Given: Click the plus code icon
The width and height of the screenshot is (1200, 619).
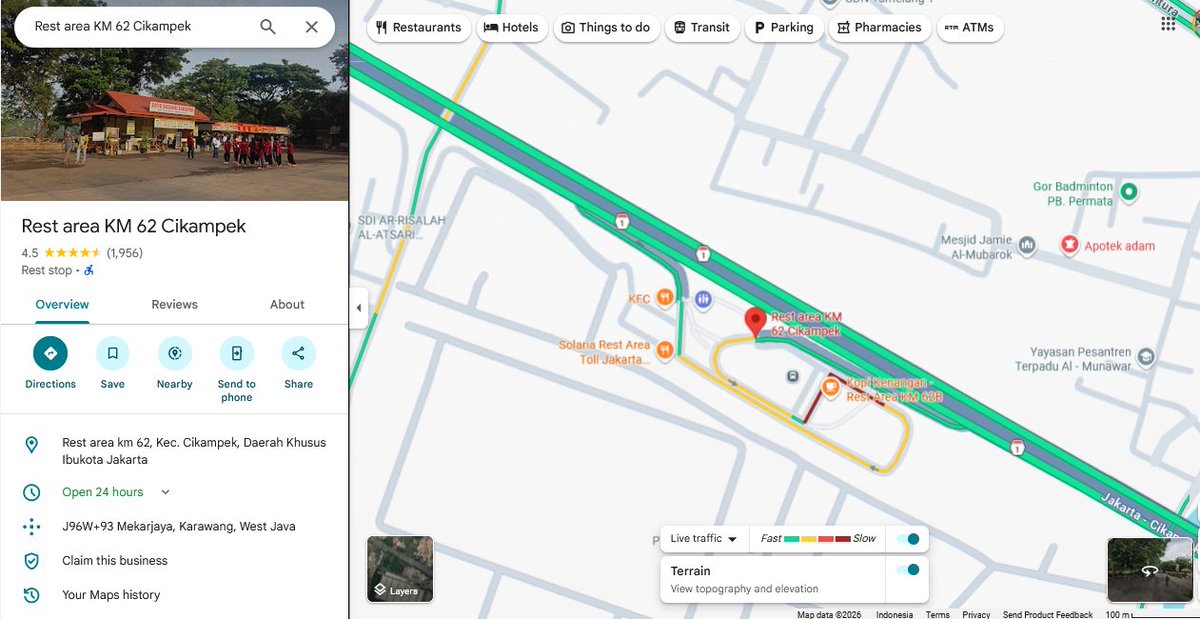Looking at the screenshot, I should tap(31, 526).
